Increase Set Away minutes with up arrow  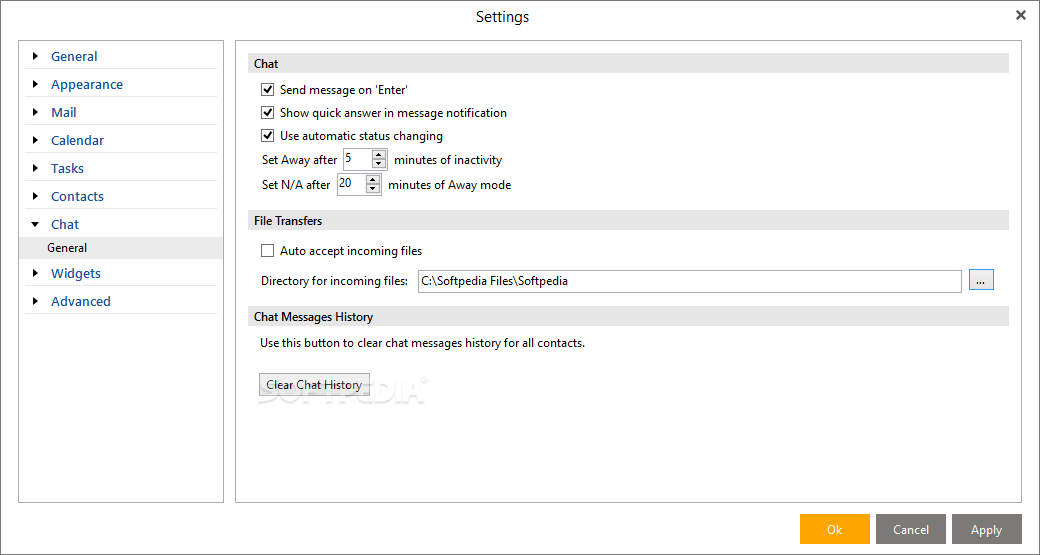[x=379, y=155]
